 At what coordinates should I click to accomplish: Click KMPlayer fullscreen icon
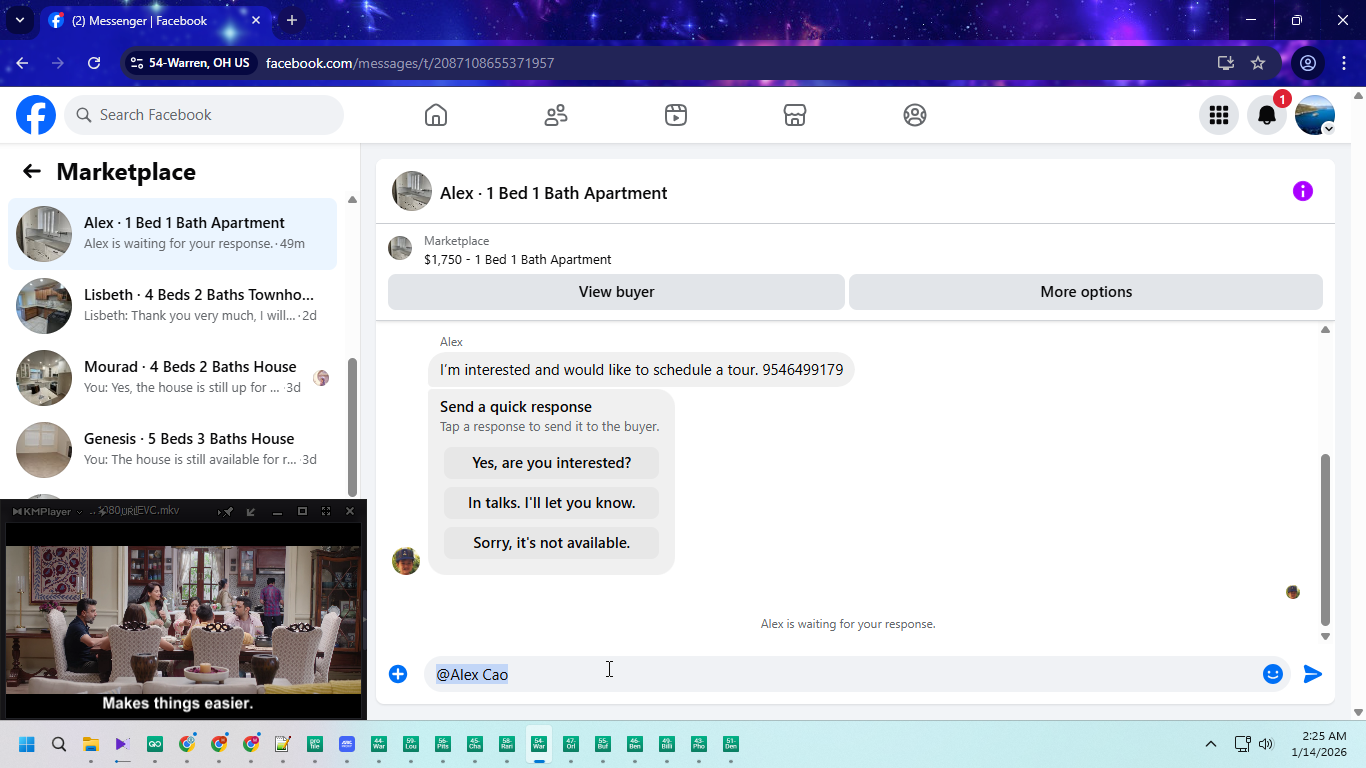click(x=326, y=511)
